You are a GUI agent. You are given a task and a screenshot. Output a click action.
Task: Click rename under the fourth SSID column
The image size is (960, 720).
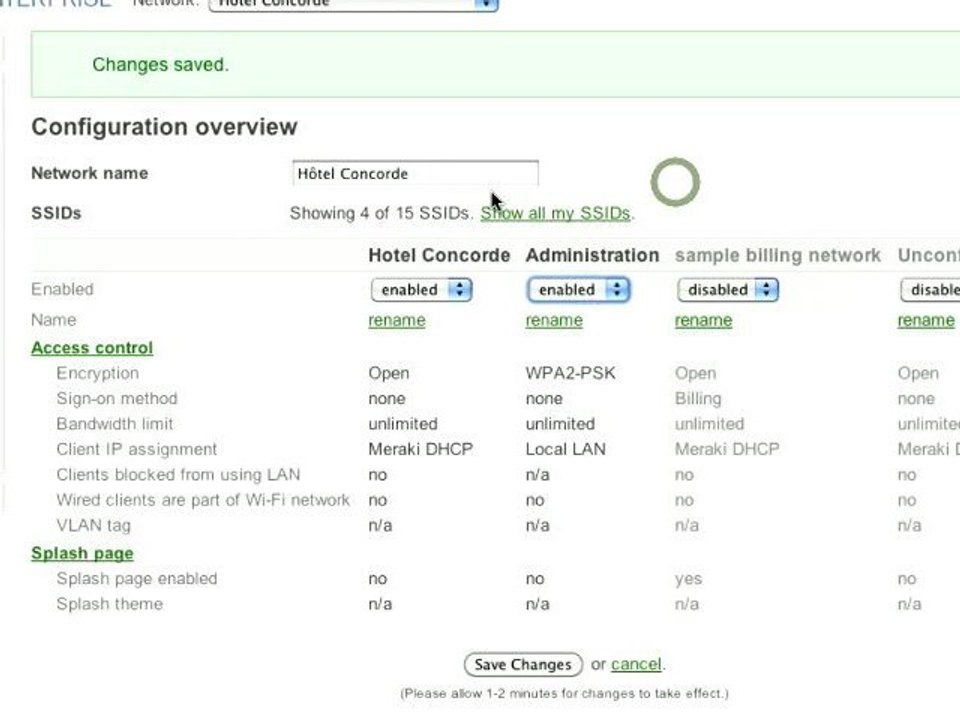coord(926,320)
